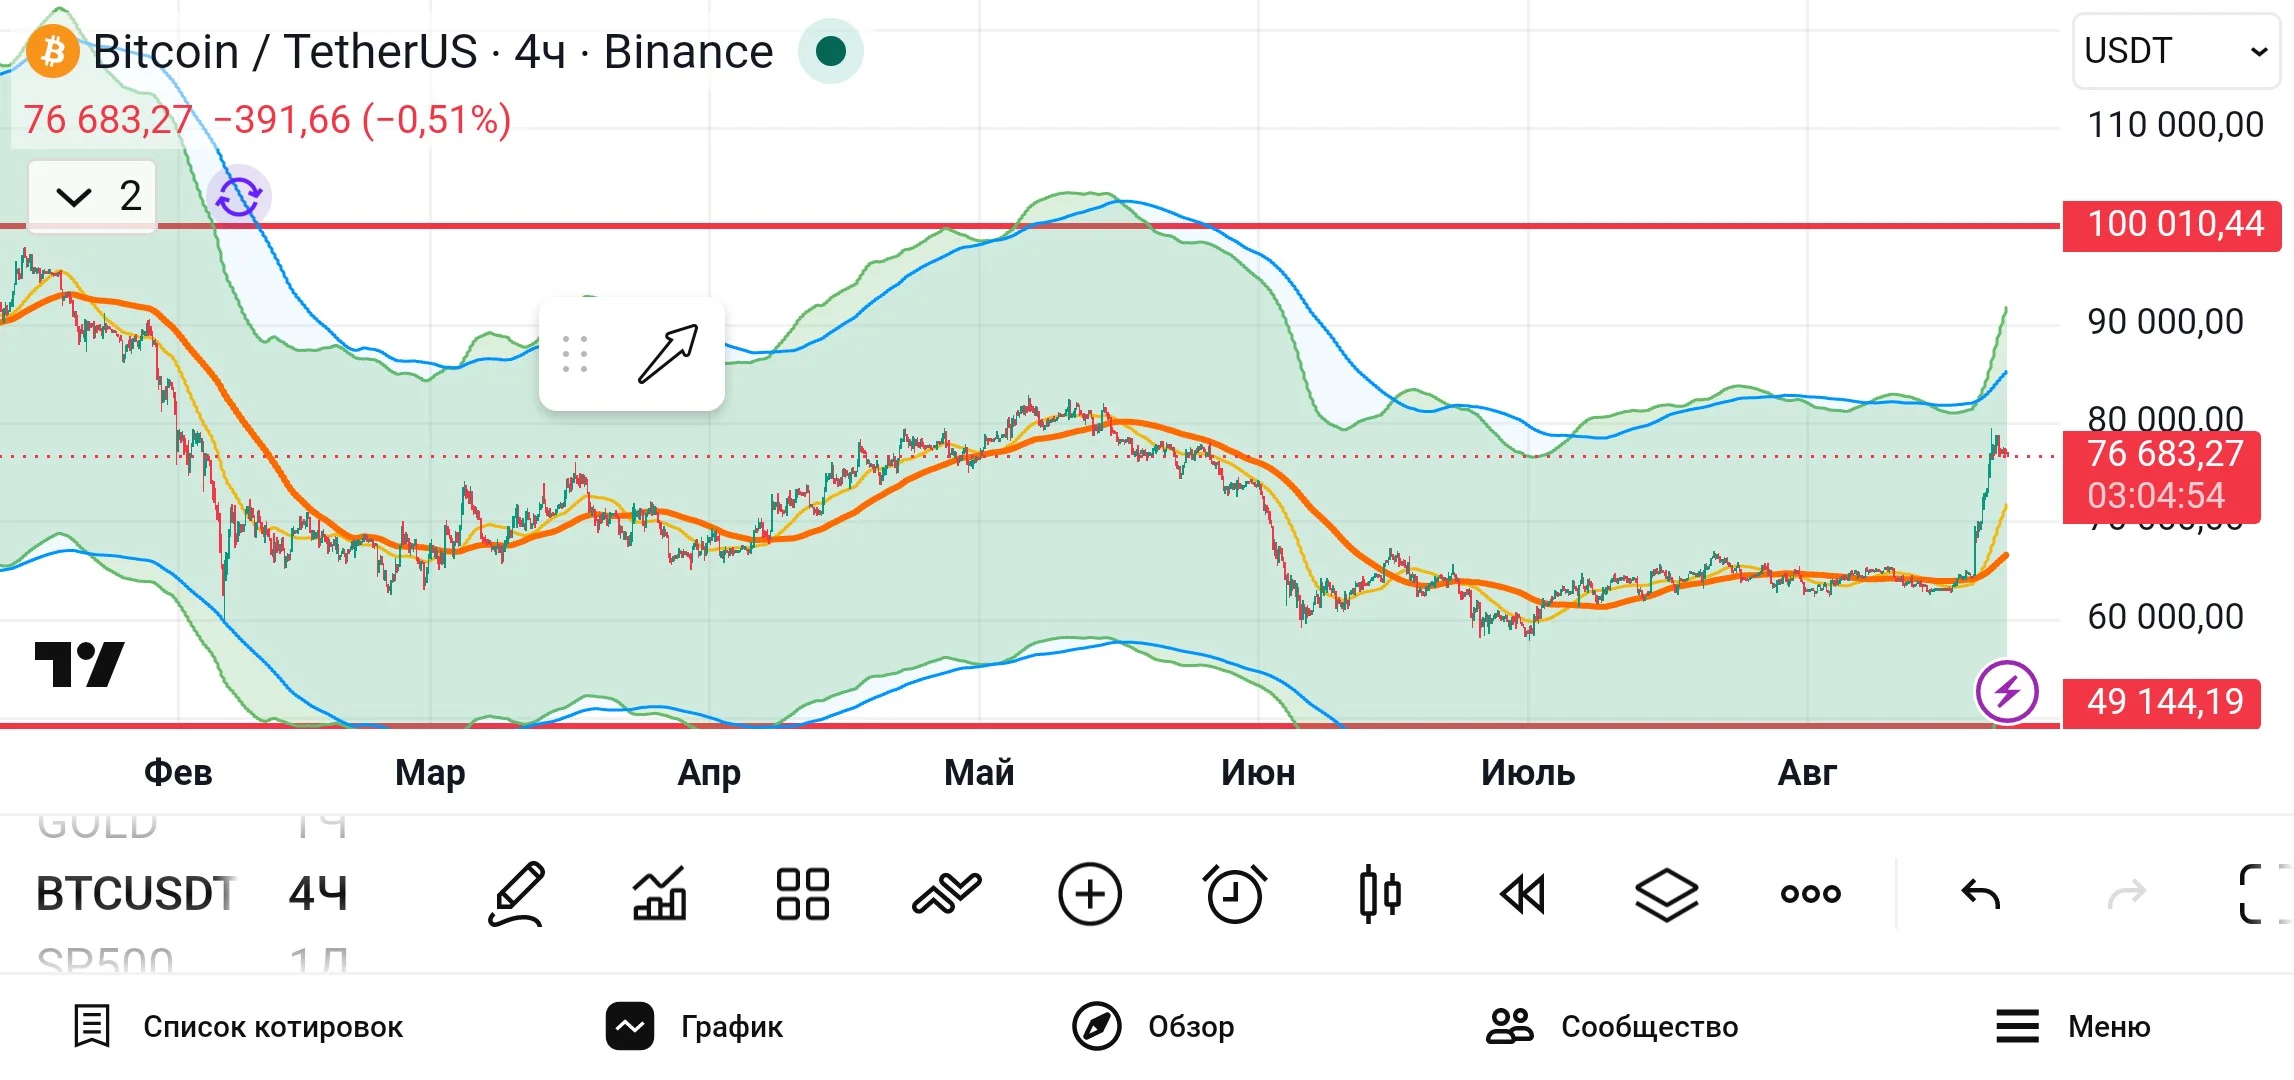The width and height of the screenshot is (2294, 1080).
Task: Click the 90 000,00 price scale value
Action: [2165, 322]
